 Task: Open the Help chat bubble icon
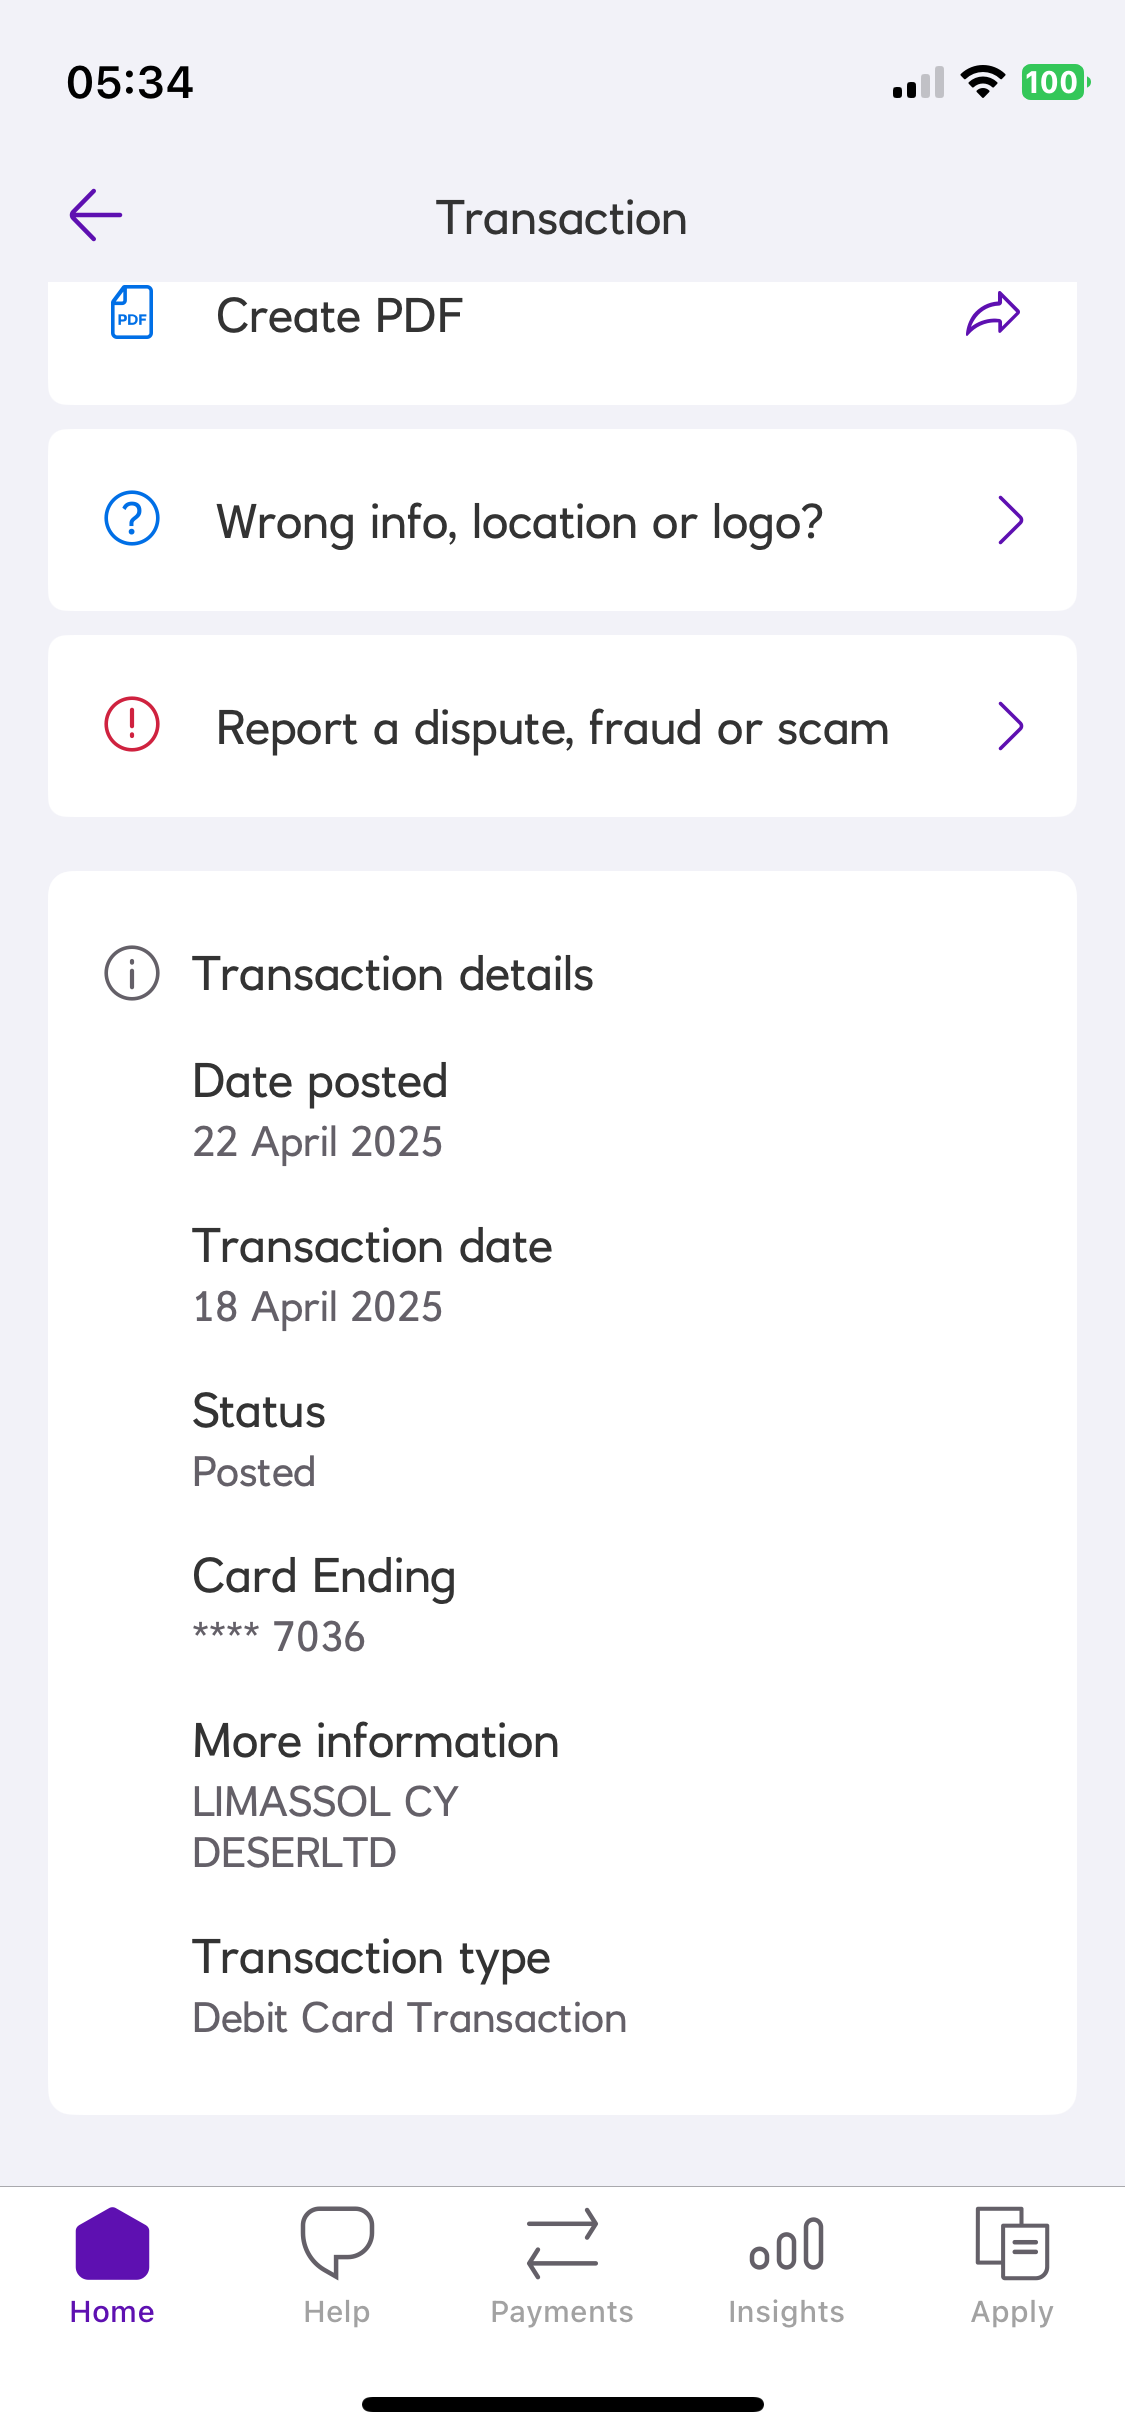point(337,2242)
